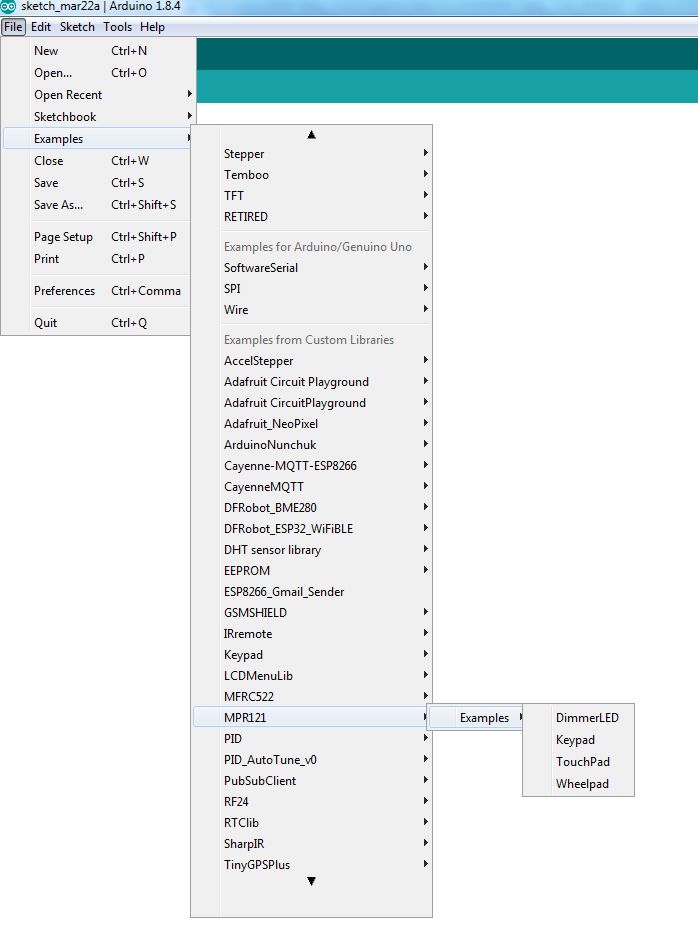Open the MPR121 Keypad example sketch
Image resolution: width=698 pixels, height=946 pixels.
pos(579,740)
